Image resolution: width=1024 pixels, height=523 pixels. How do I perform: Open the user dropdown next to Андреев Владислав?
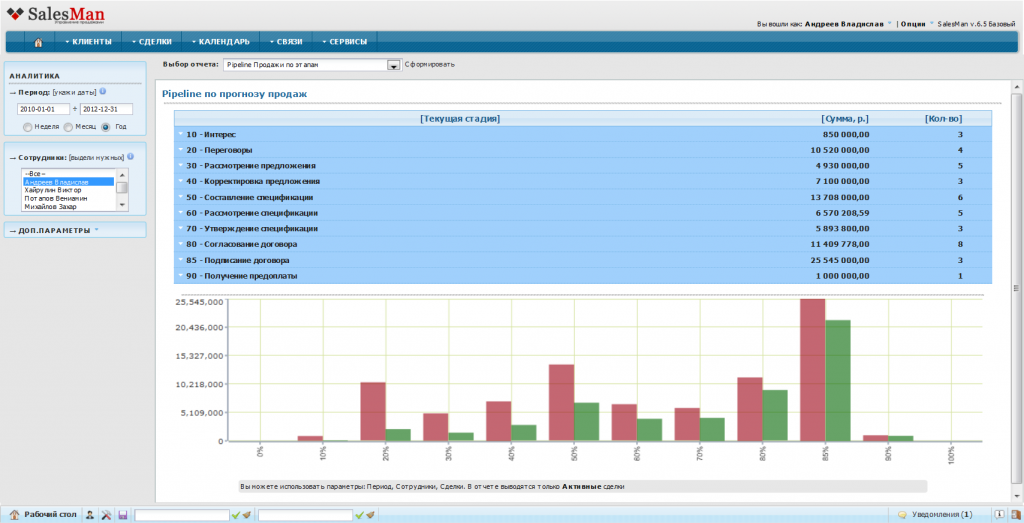tap(889, 23)
